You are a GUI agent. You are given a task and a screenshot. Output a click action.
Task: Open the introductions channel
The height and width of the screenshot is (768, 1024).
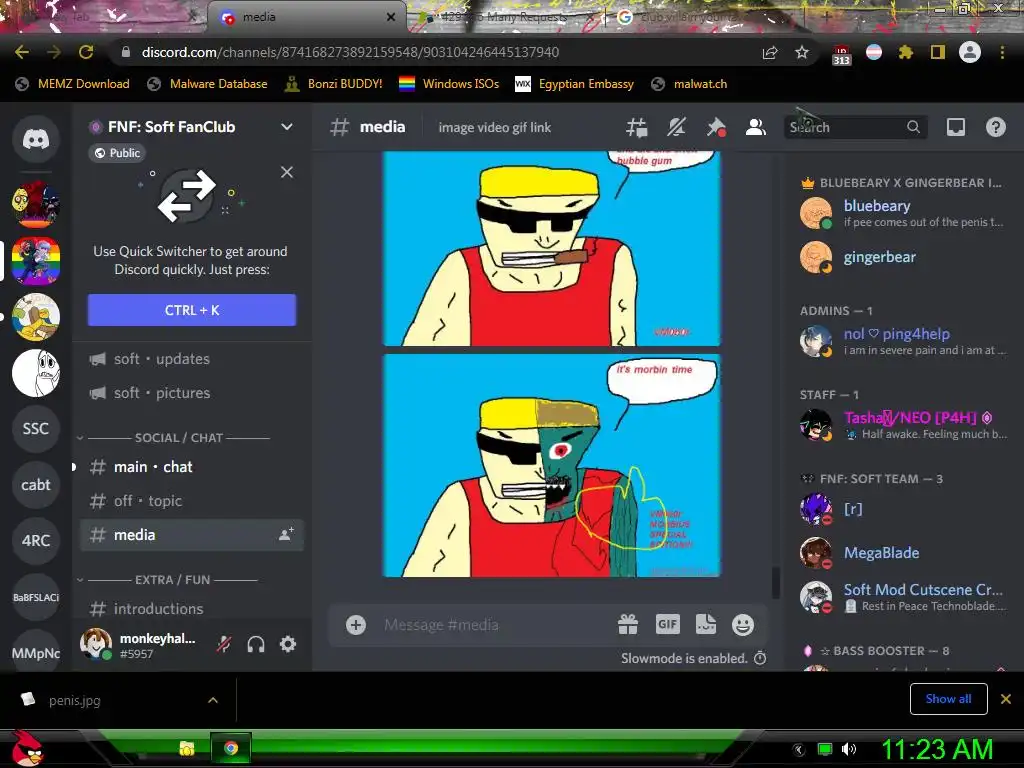click(x=192, y=609)
